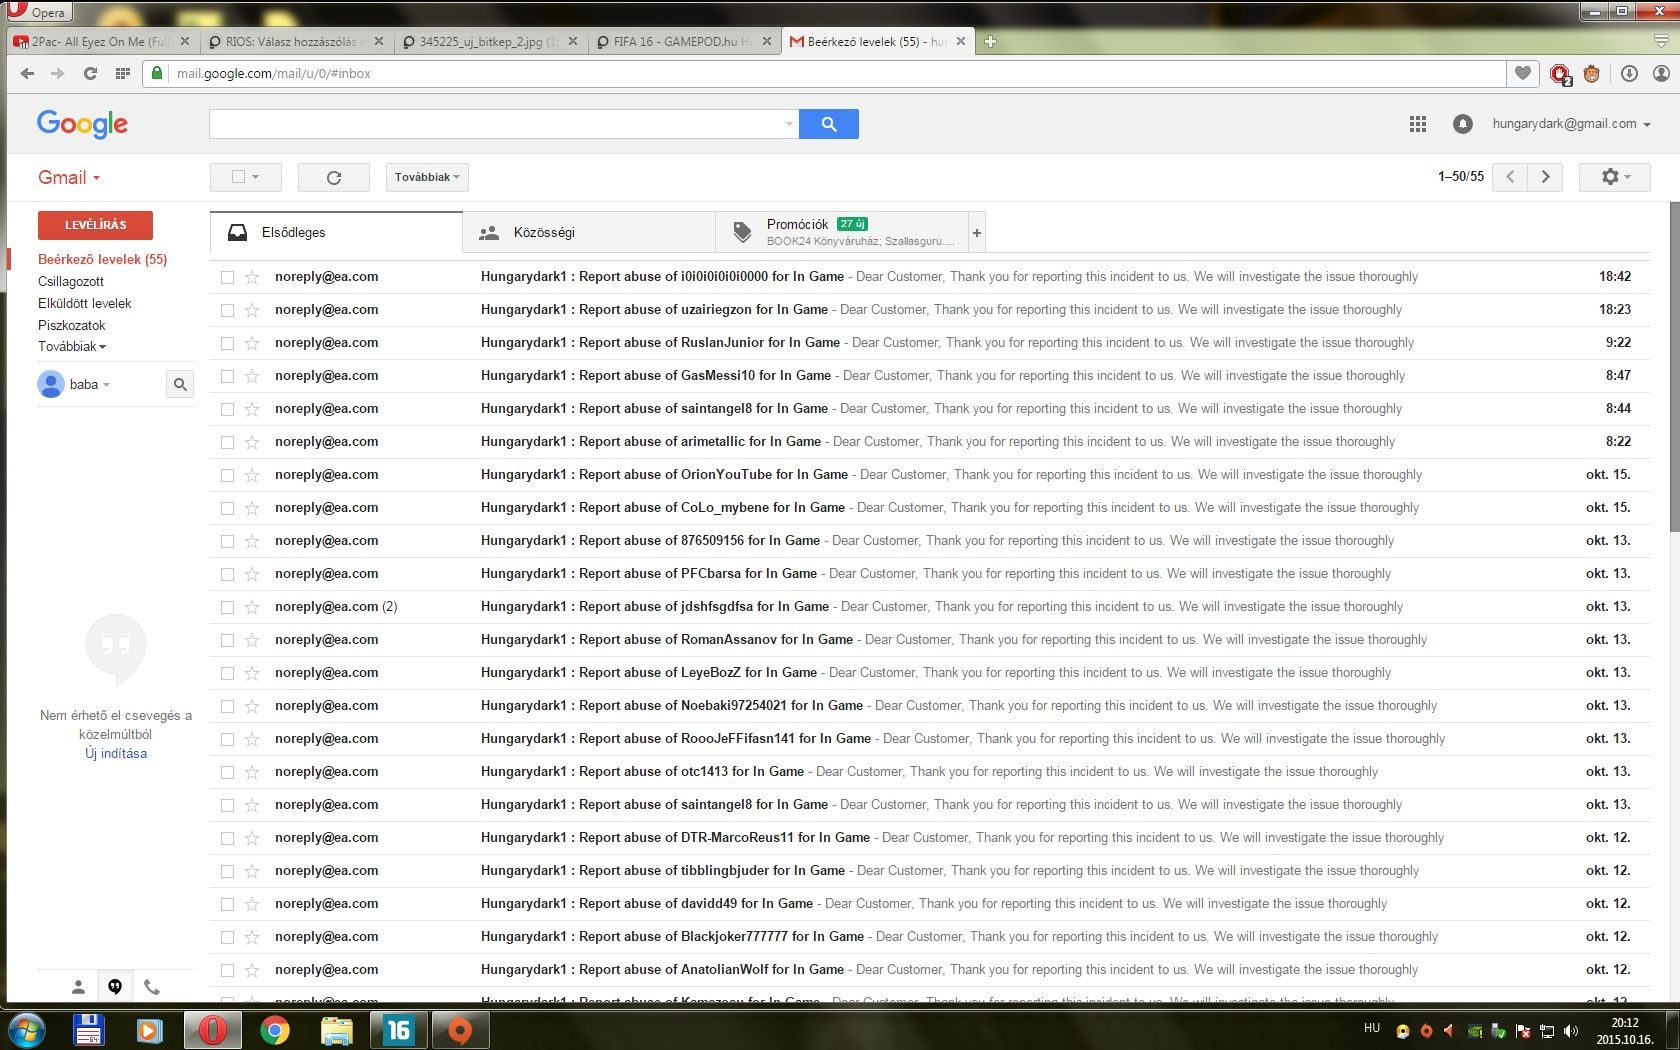1680x1050 pixels.
Task: Click the taskbar volume speaker icon
Action: (x=1571, y=1031)
